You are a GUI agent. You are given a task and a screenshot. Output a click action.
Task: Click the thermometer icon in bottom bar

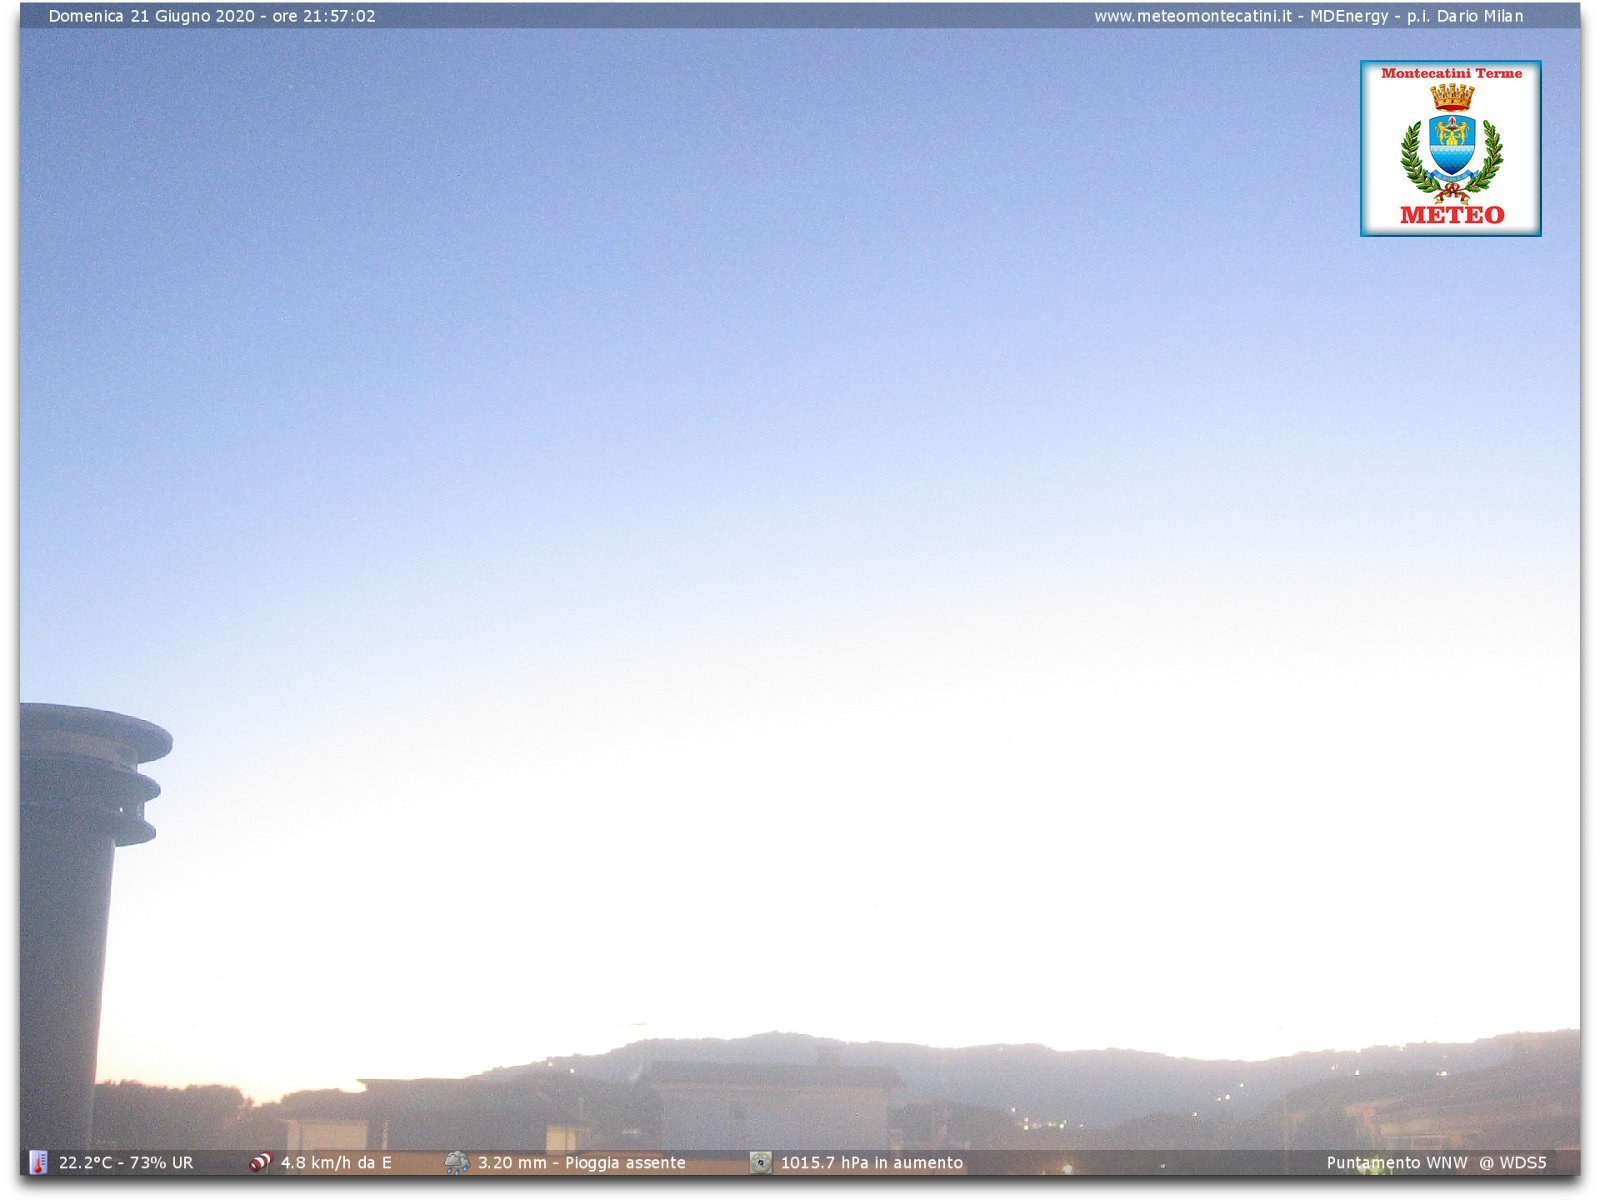point(38,1162)
